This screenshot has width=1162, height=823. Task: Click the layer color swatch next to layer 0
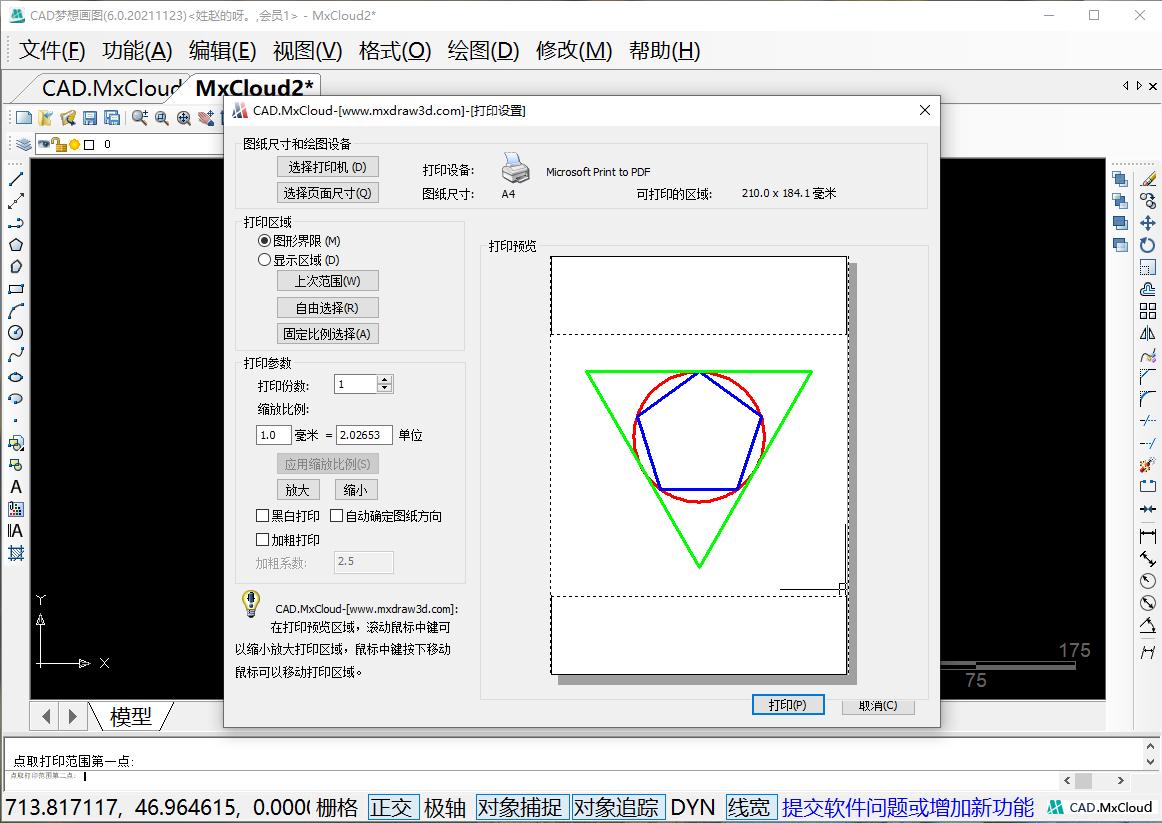[89, 144]
